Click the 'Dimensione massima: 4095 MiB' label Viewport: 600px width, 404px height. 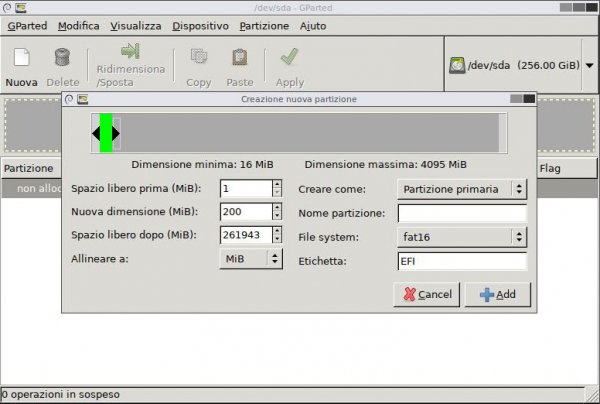(386, 165)
